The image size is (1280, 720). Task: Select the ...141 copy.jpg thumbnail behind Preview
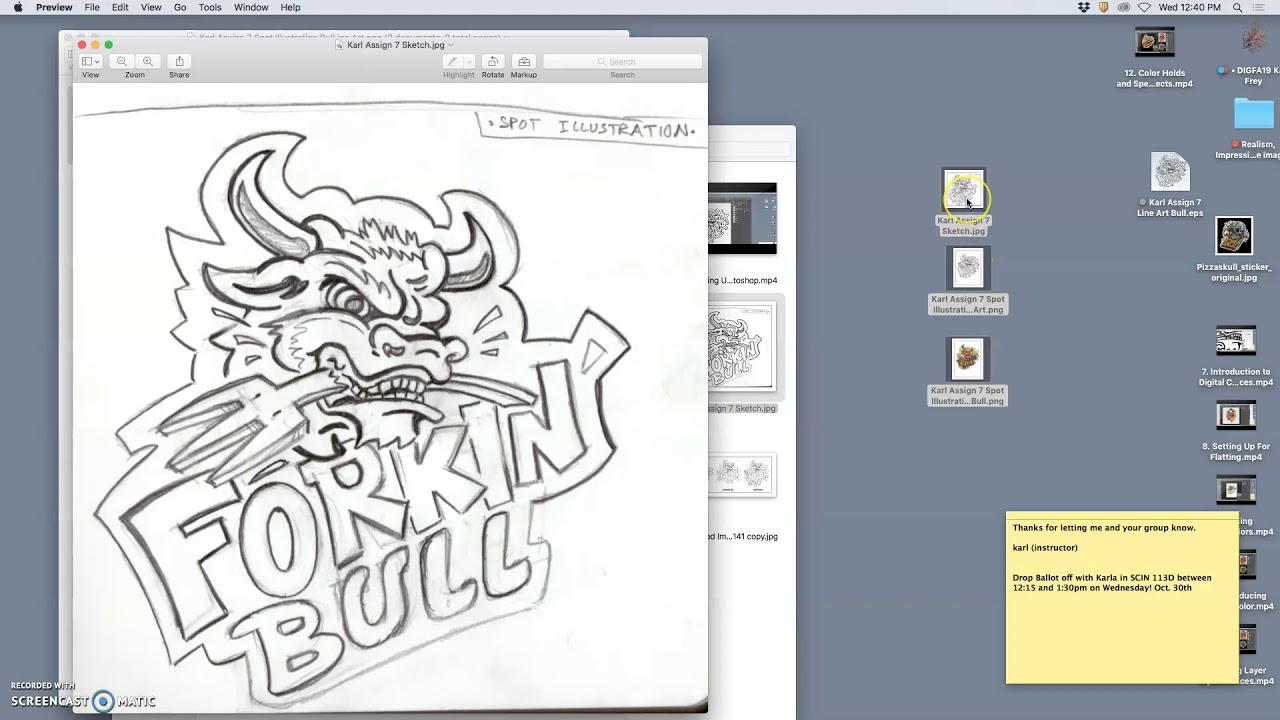[x=741, y=476]
